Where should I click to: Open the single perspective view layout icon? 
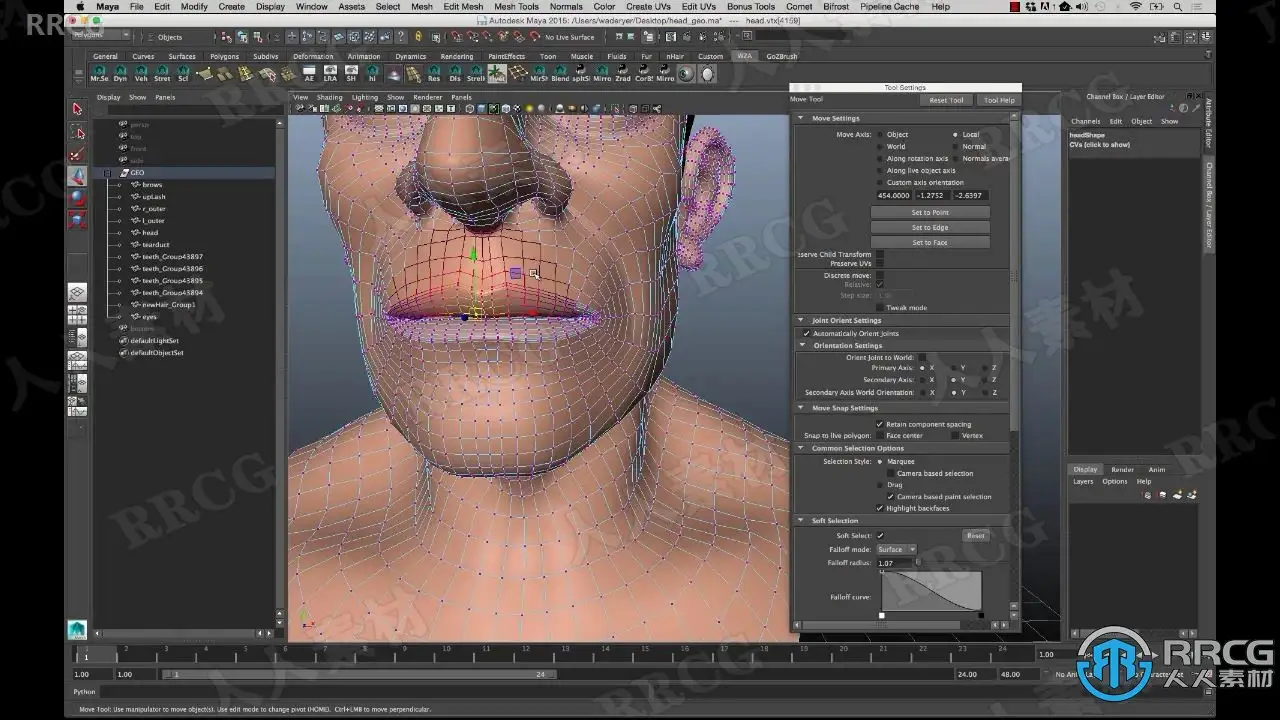coord(77,293)
